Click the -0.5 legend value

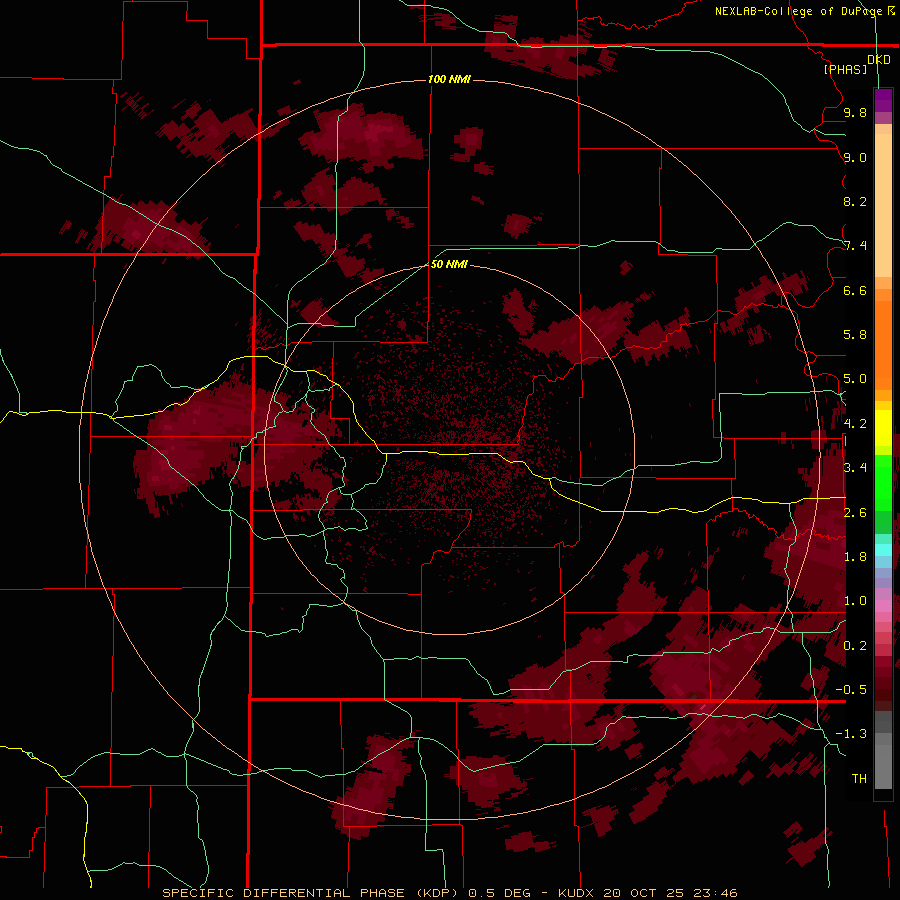851,690
